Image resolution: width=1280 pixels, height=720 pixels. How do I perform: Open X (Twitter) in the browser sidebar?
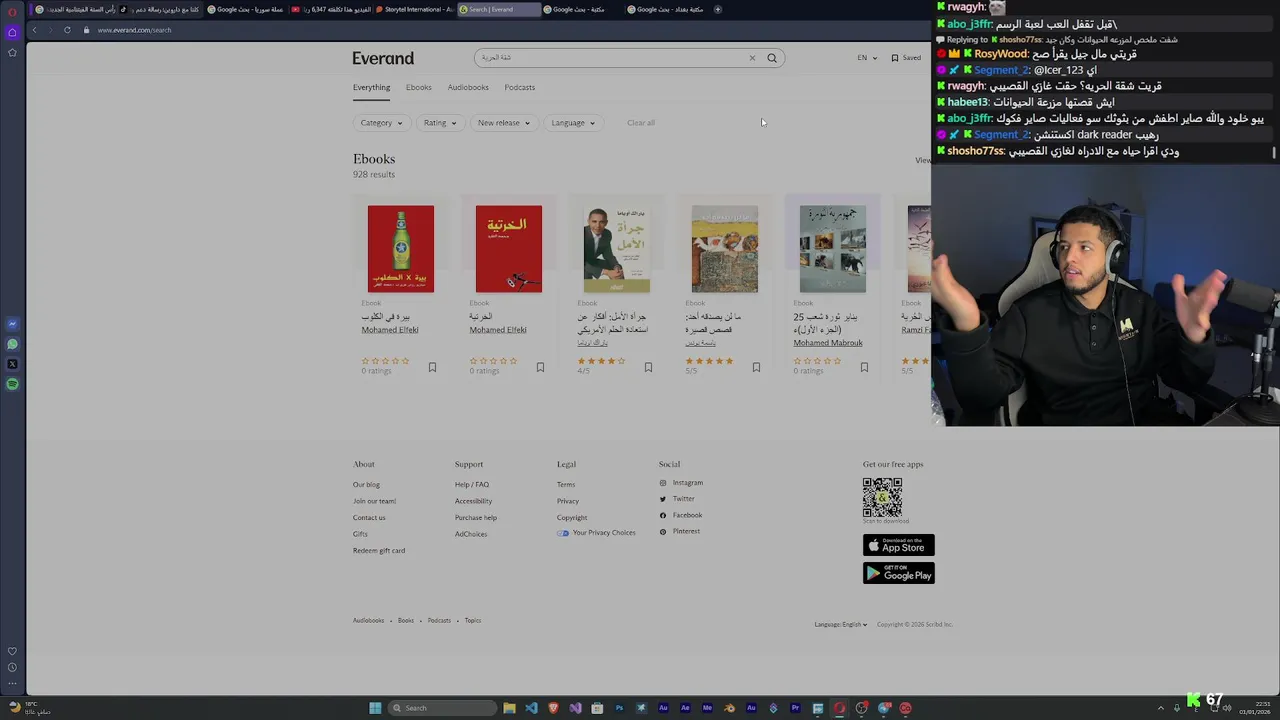(12, 364)
